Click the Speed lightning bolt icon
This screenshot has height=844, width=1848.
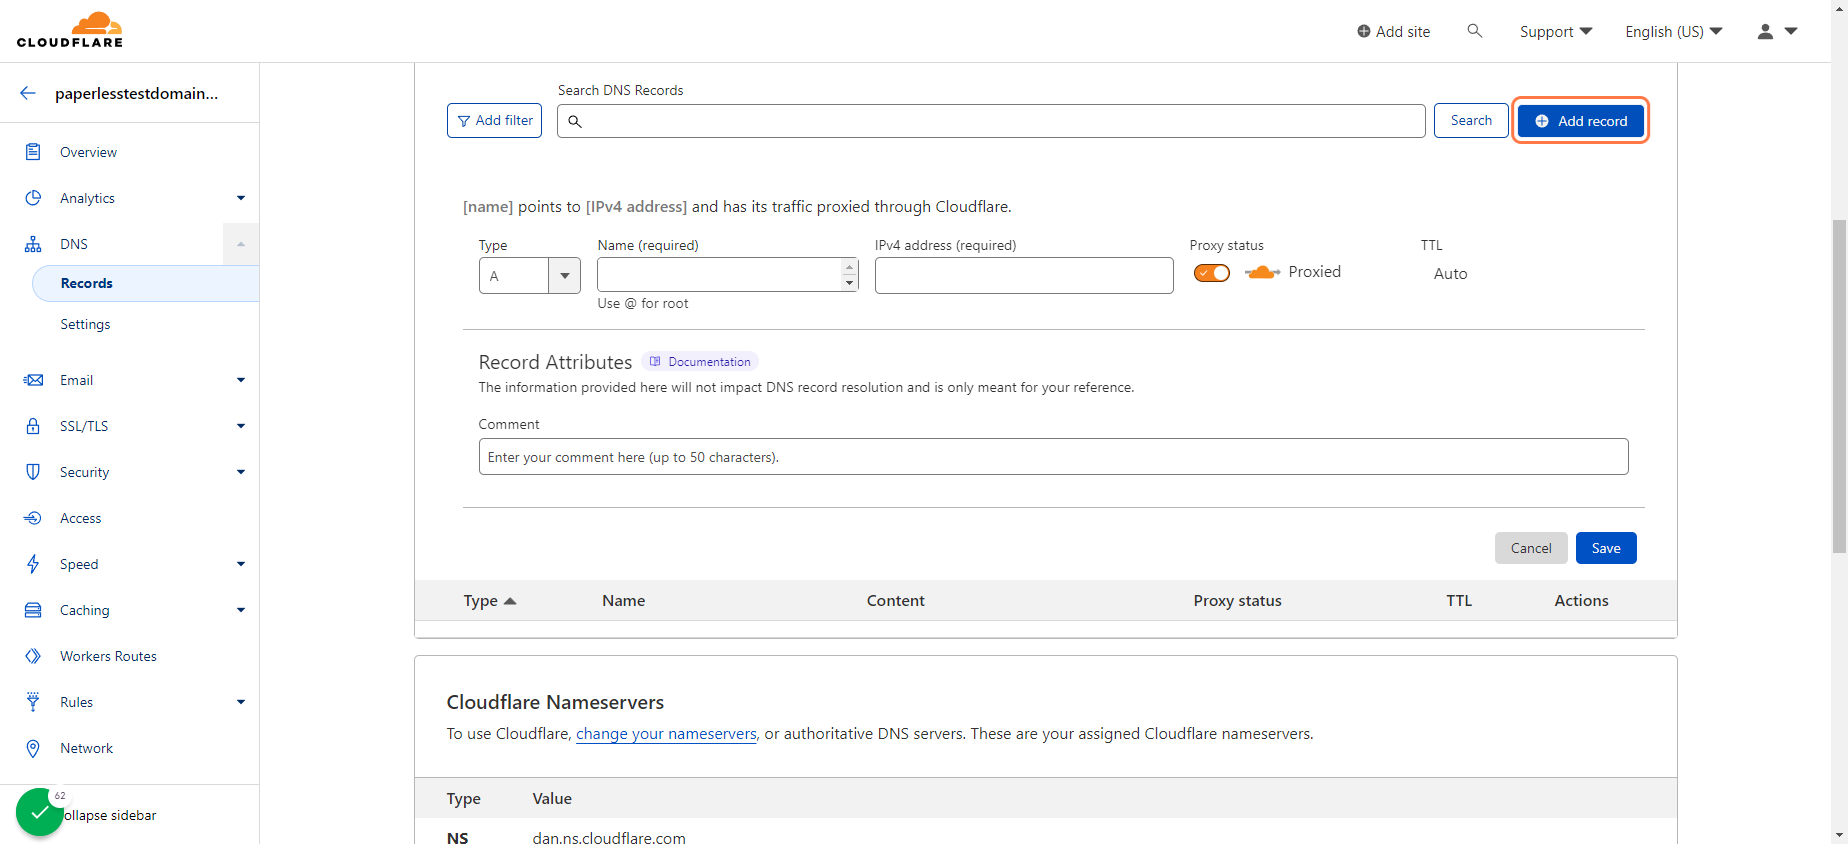click(x=33, y=564)
